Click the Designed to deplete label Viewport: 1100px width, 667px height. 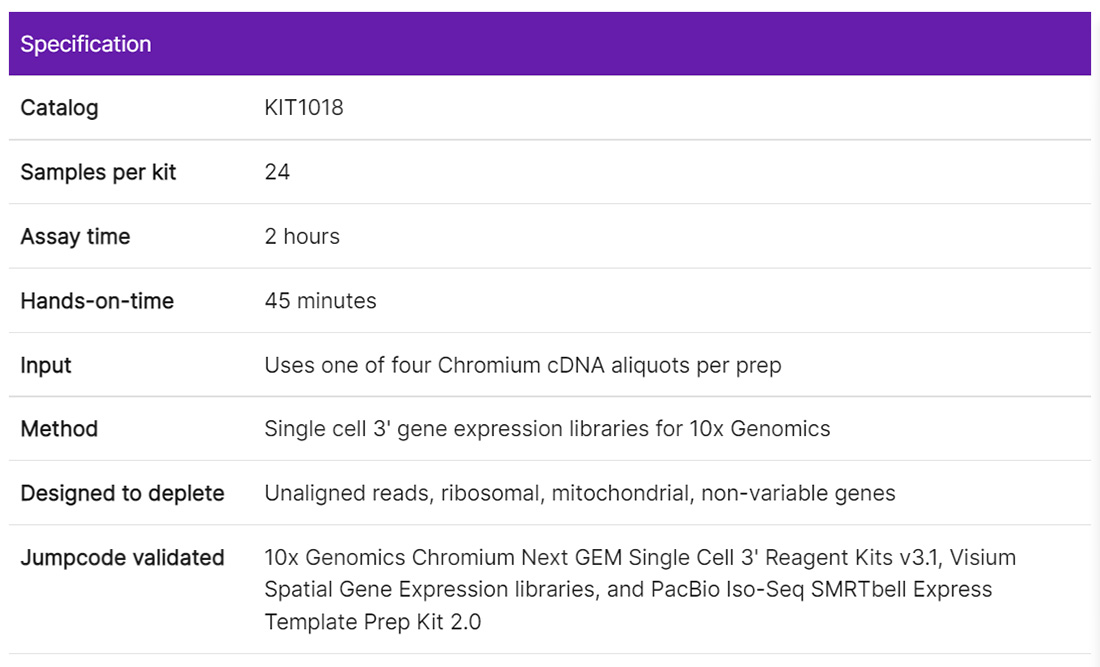(122, 493)
